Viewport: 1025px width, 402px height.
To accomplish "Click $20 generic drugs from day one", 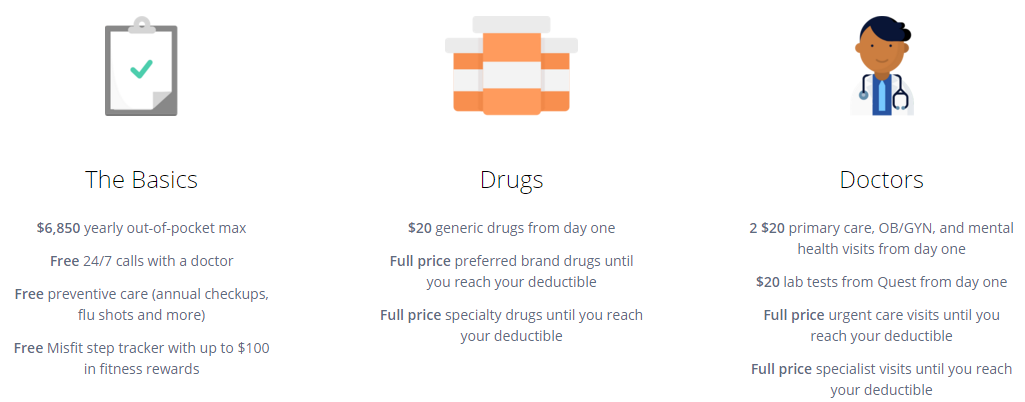I will (x=511, y=228).
